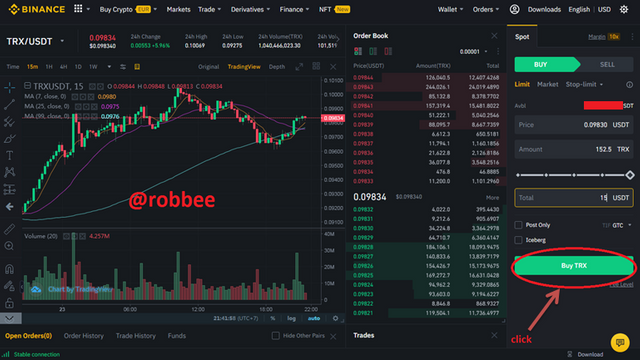Viewport: 640px width, 360px height.
Task: Switch to the Funds tab
Action: pos(177,336)
